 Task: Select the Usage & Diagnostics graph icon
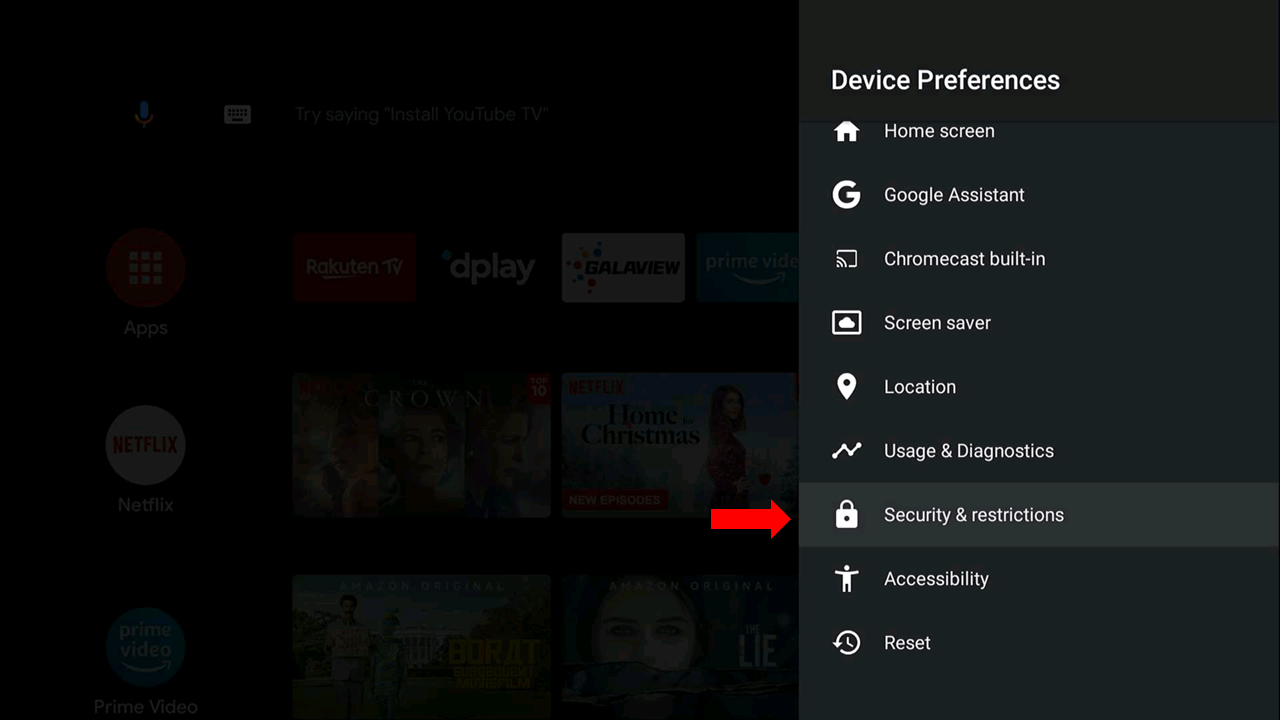[846, 451]
